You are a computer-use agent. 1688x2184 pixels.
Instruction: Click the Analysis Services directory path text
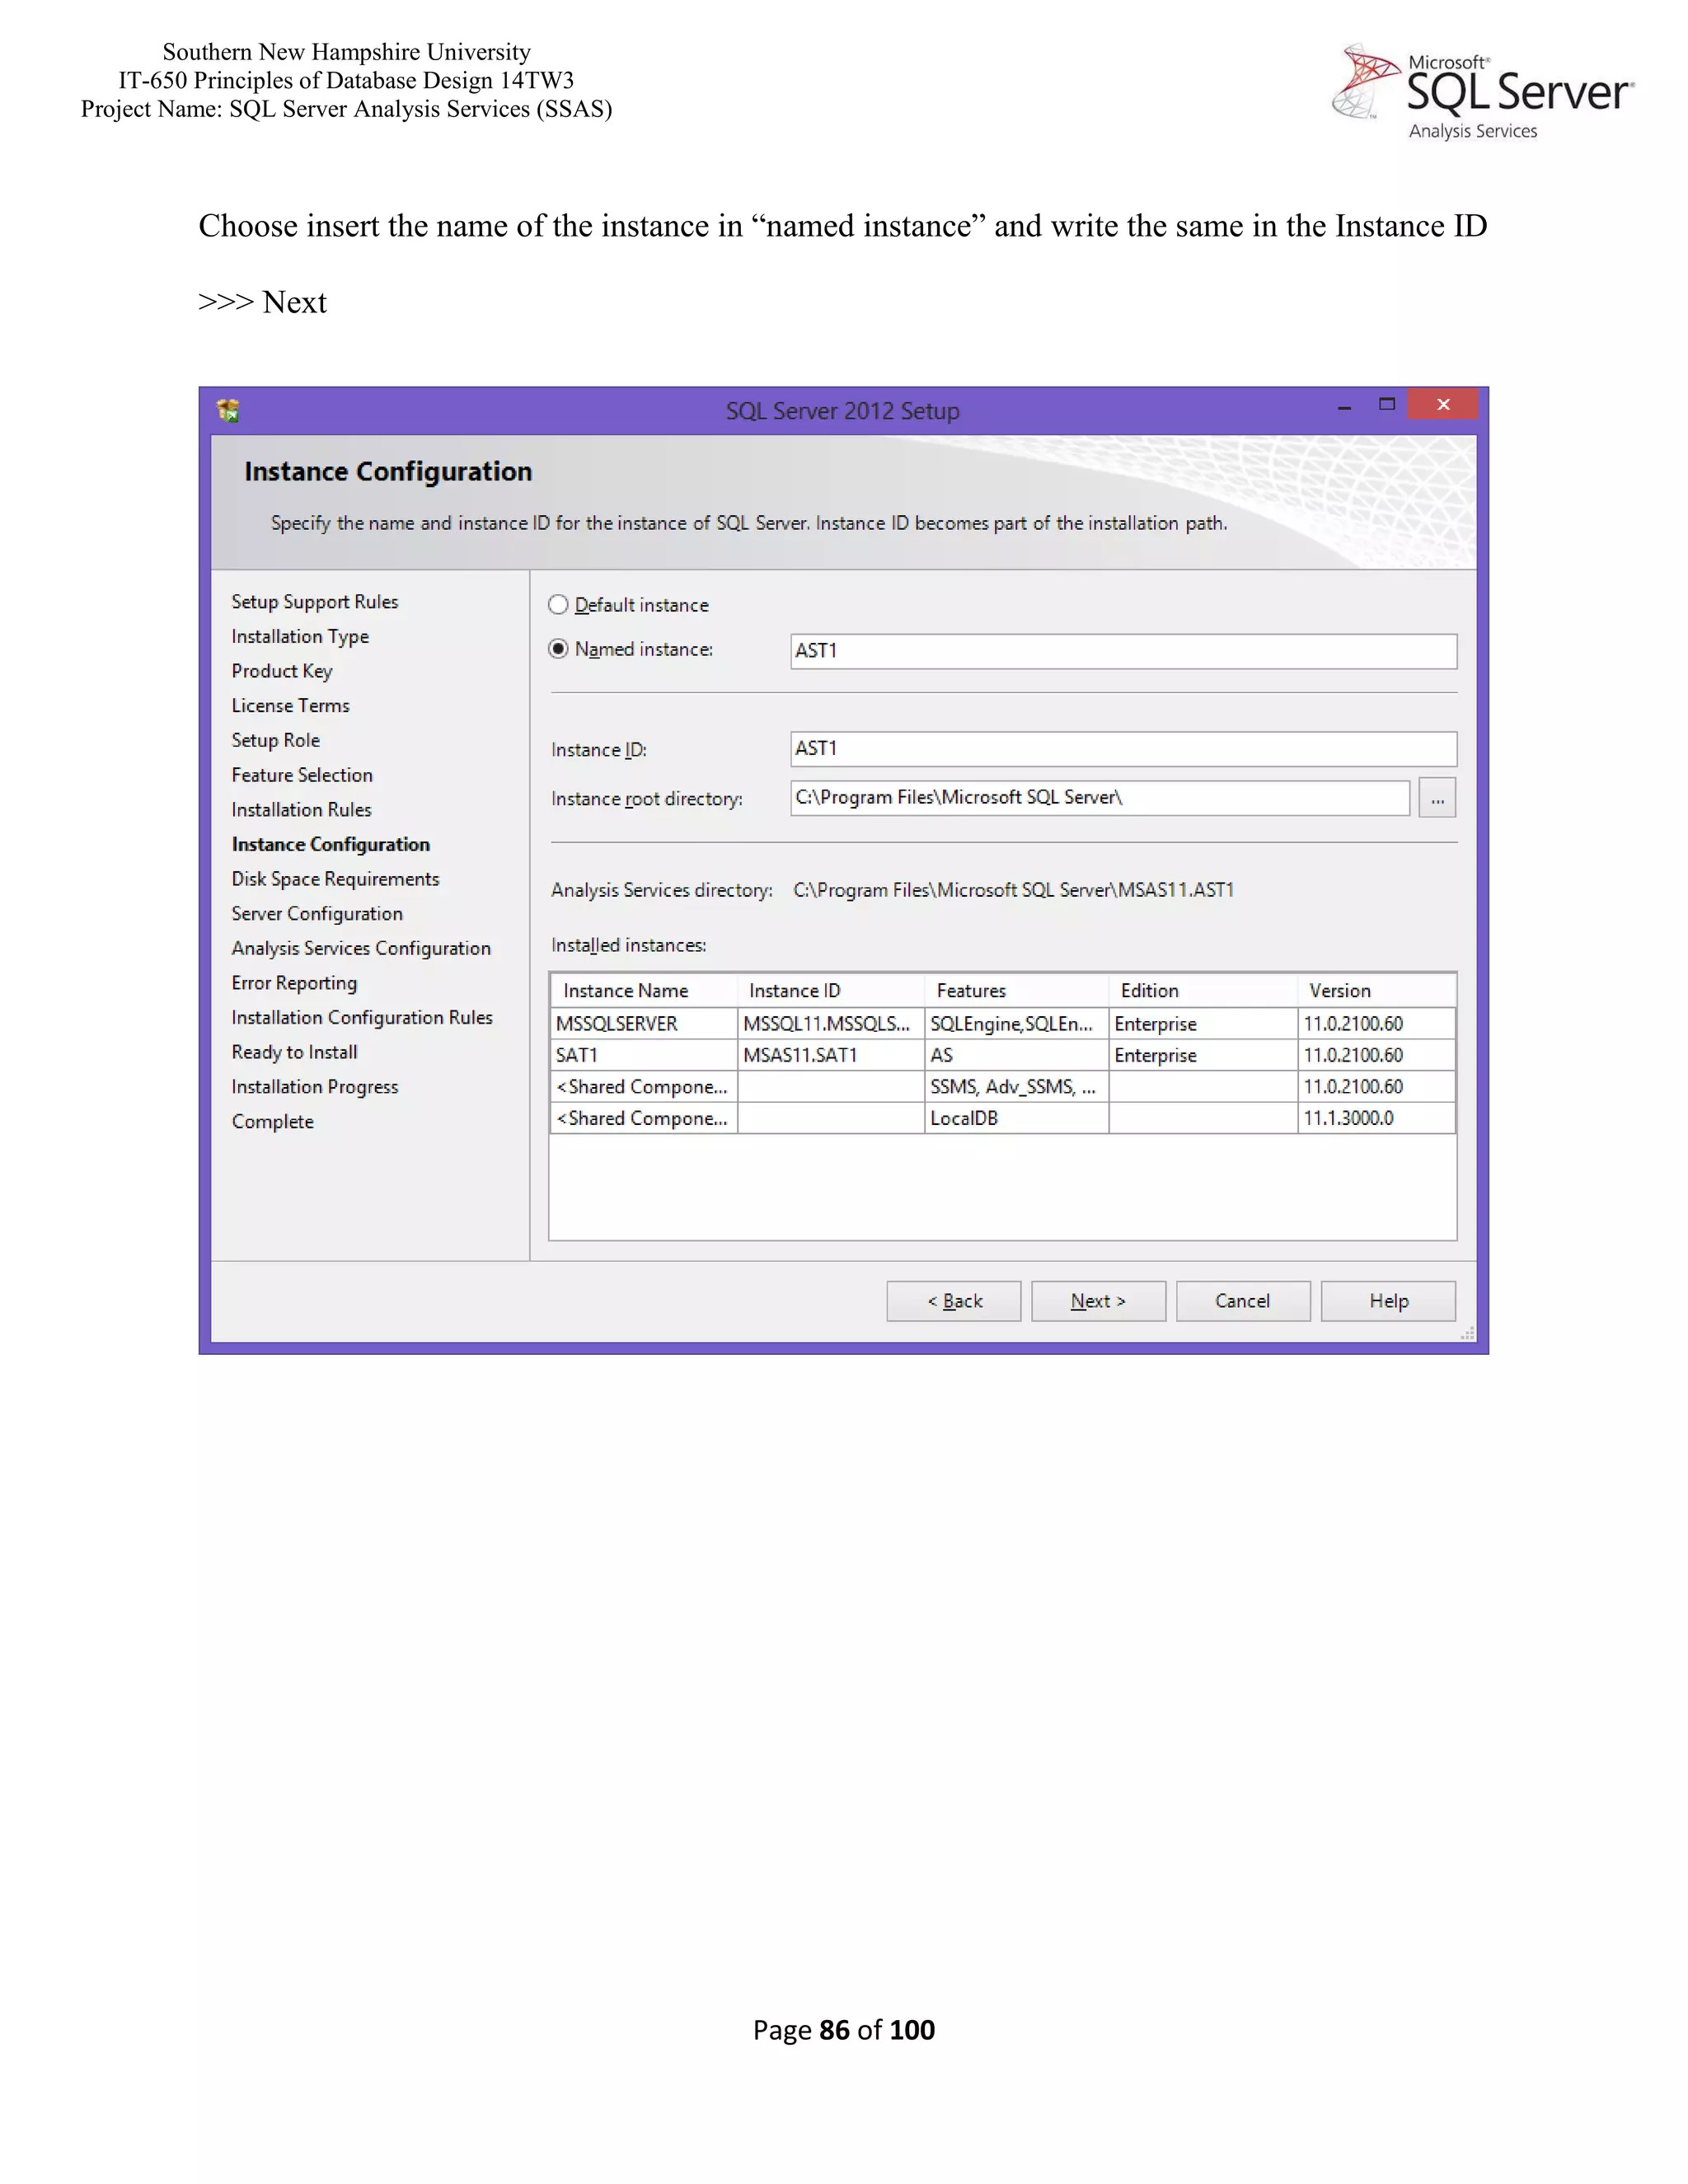click(x=1013, y=890)
